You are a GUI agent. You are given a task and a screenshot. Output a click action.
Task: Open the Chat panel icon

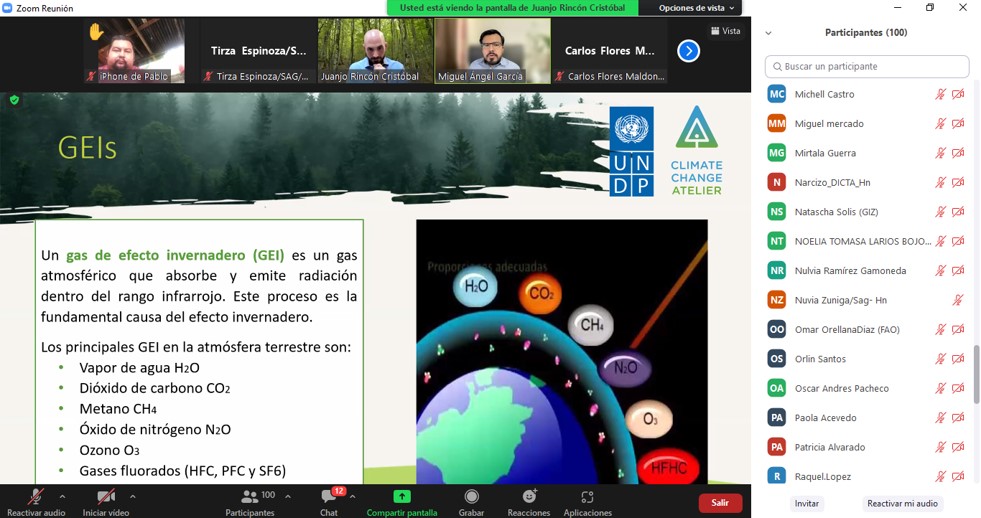tap(328, 497)
